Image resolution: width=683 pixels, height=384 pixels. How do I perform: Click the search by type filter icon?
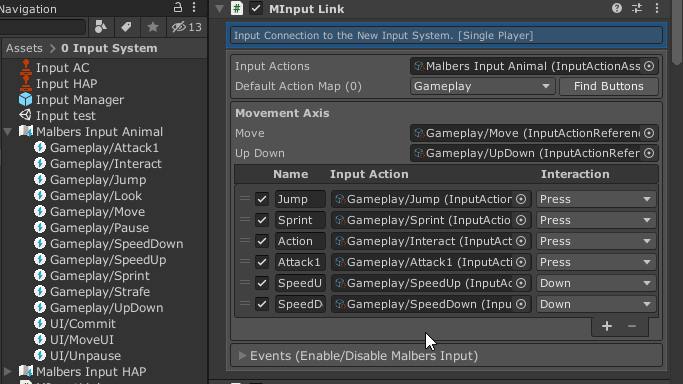[x=101, y=27]
